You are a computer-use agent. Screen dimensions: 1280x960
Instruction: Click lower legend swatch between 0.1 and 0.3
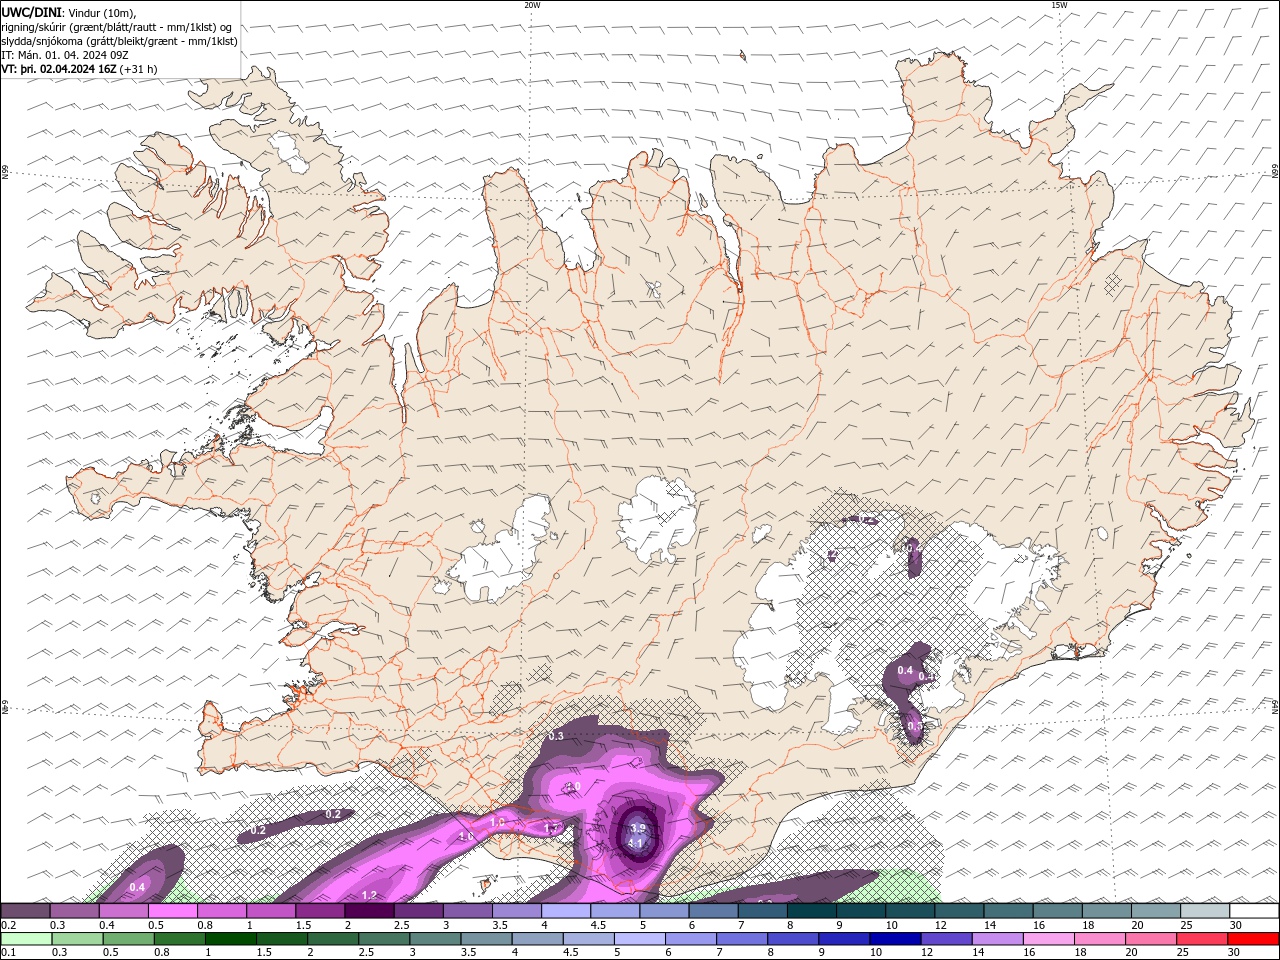tap(26, 939)
